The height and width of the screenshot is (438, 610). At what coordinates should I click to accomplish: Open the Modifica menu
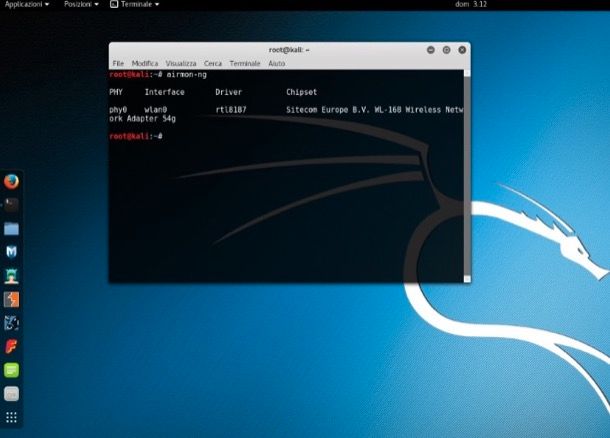pos(145,63)
